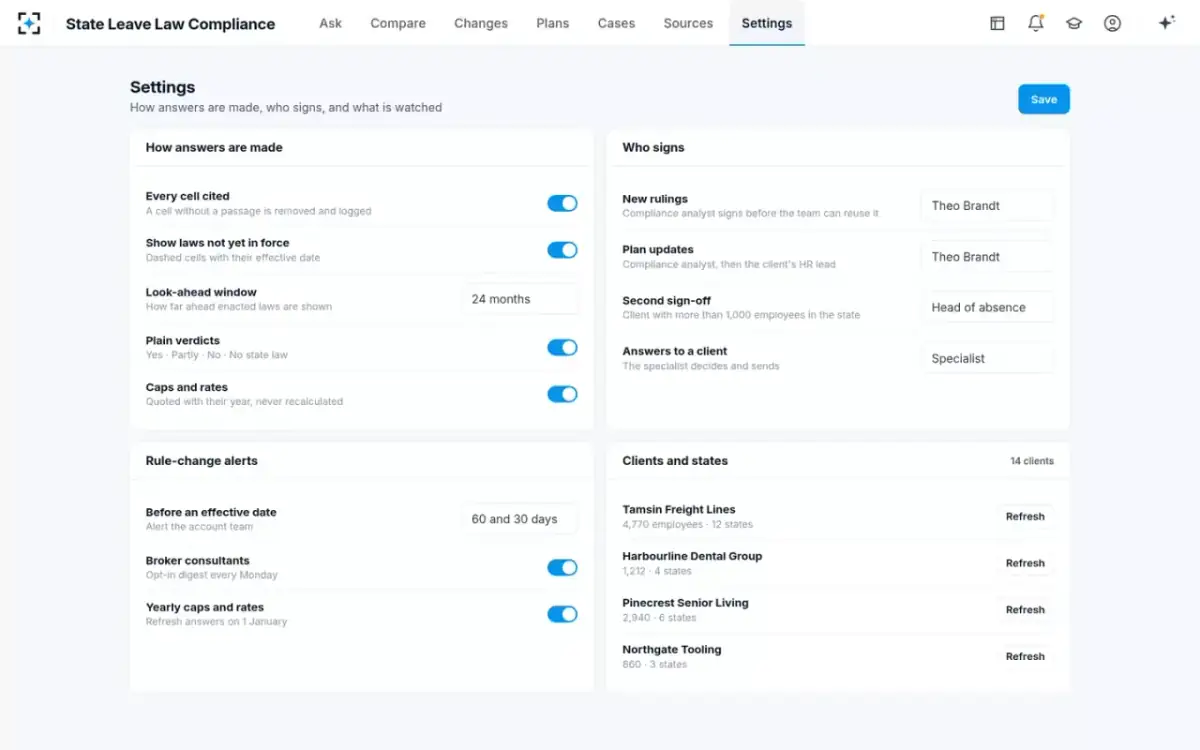Click the 4,770 employees · 12 states text
The height and width of the screenshot is (750, 1200).
point(687,524)
